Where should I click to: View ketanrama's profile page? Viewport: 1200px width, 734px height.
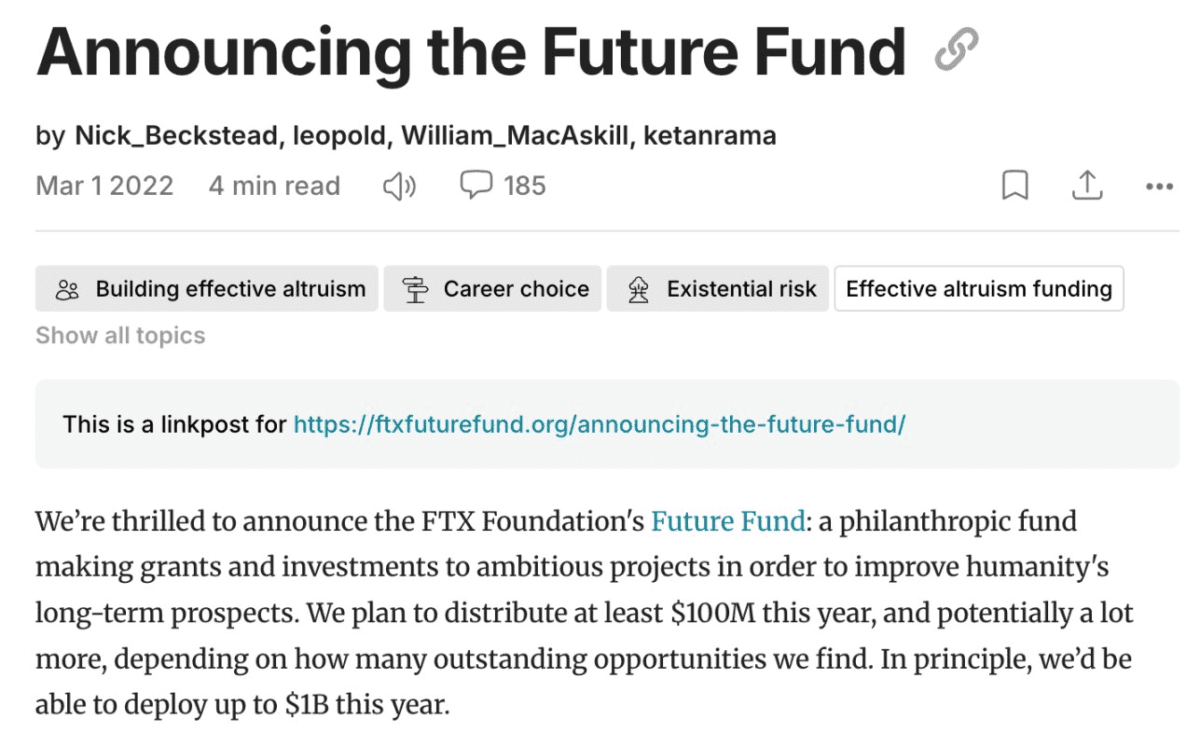709,136
